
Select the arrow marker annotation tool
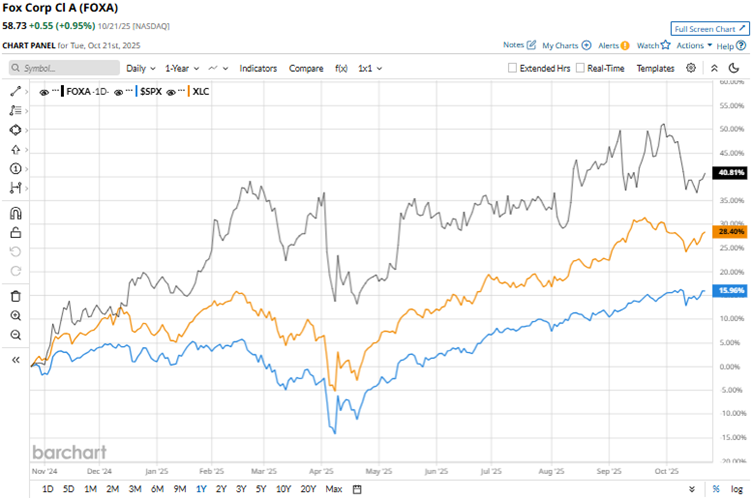coord(15,150)
